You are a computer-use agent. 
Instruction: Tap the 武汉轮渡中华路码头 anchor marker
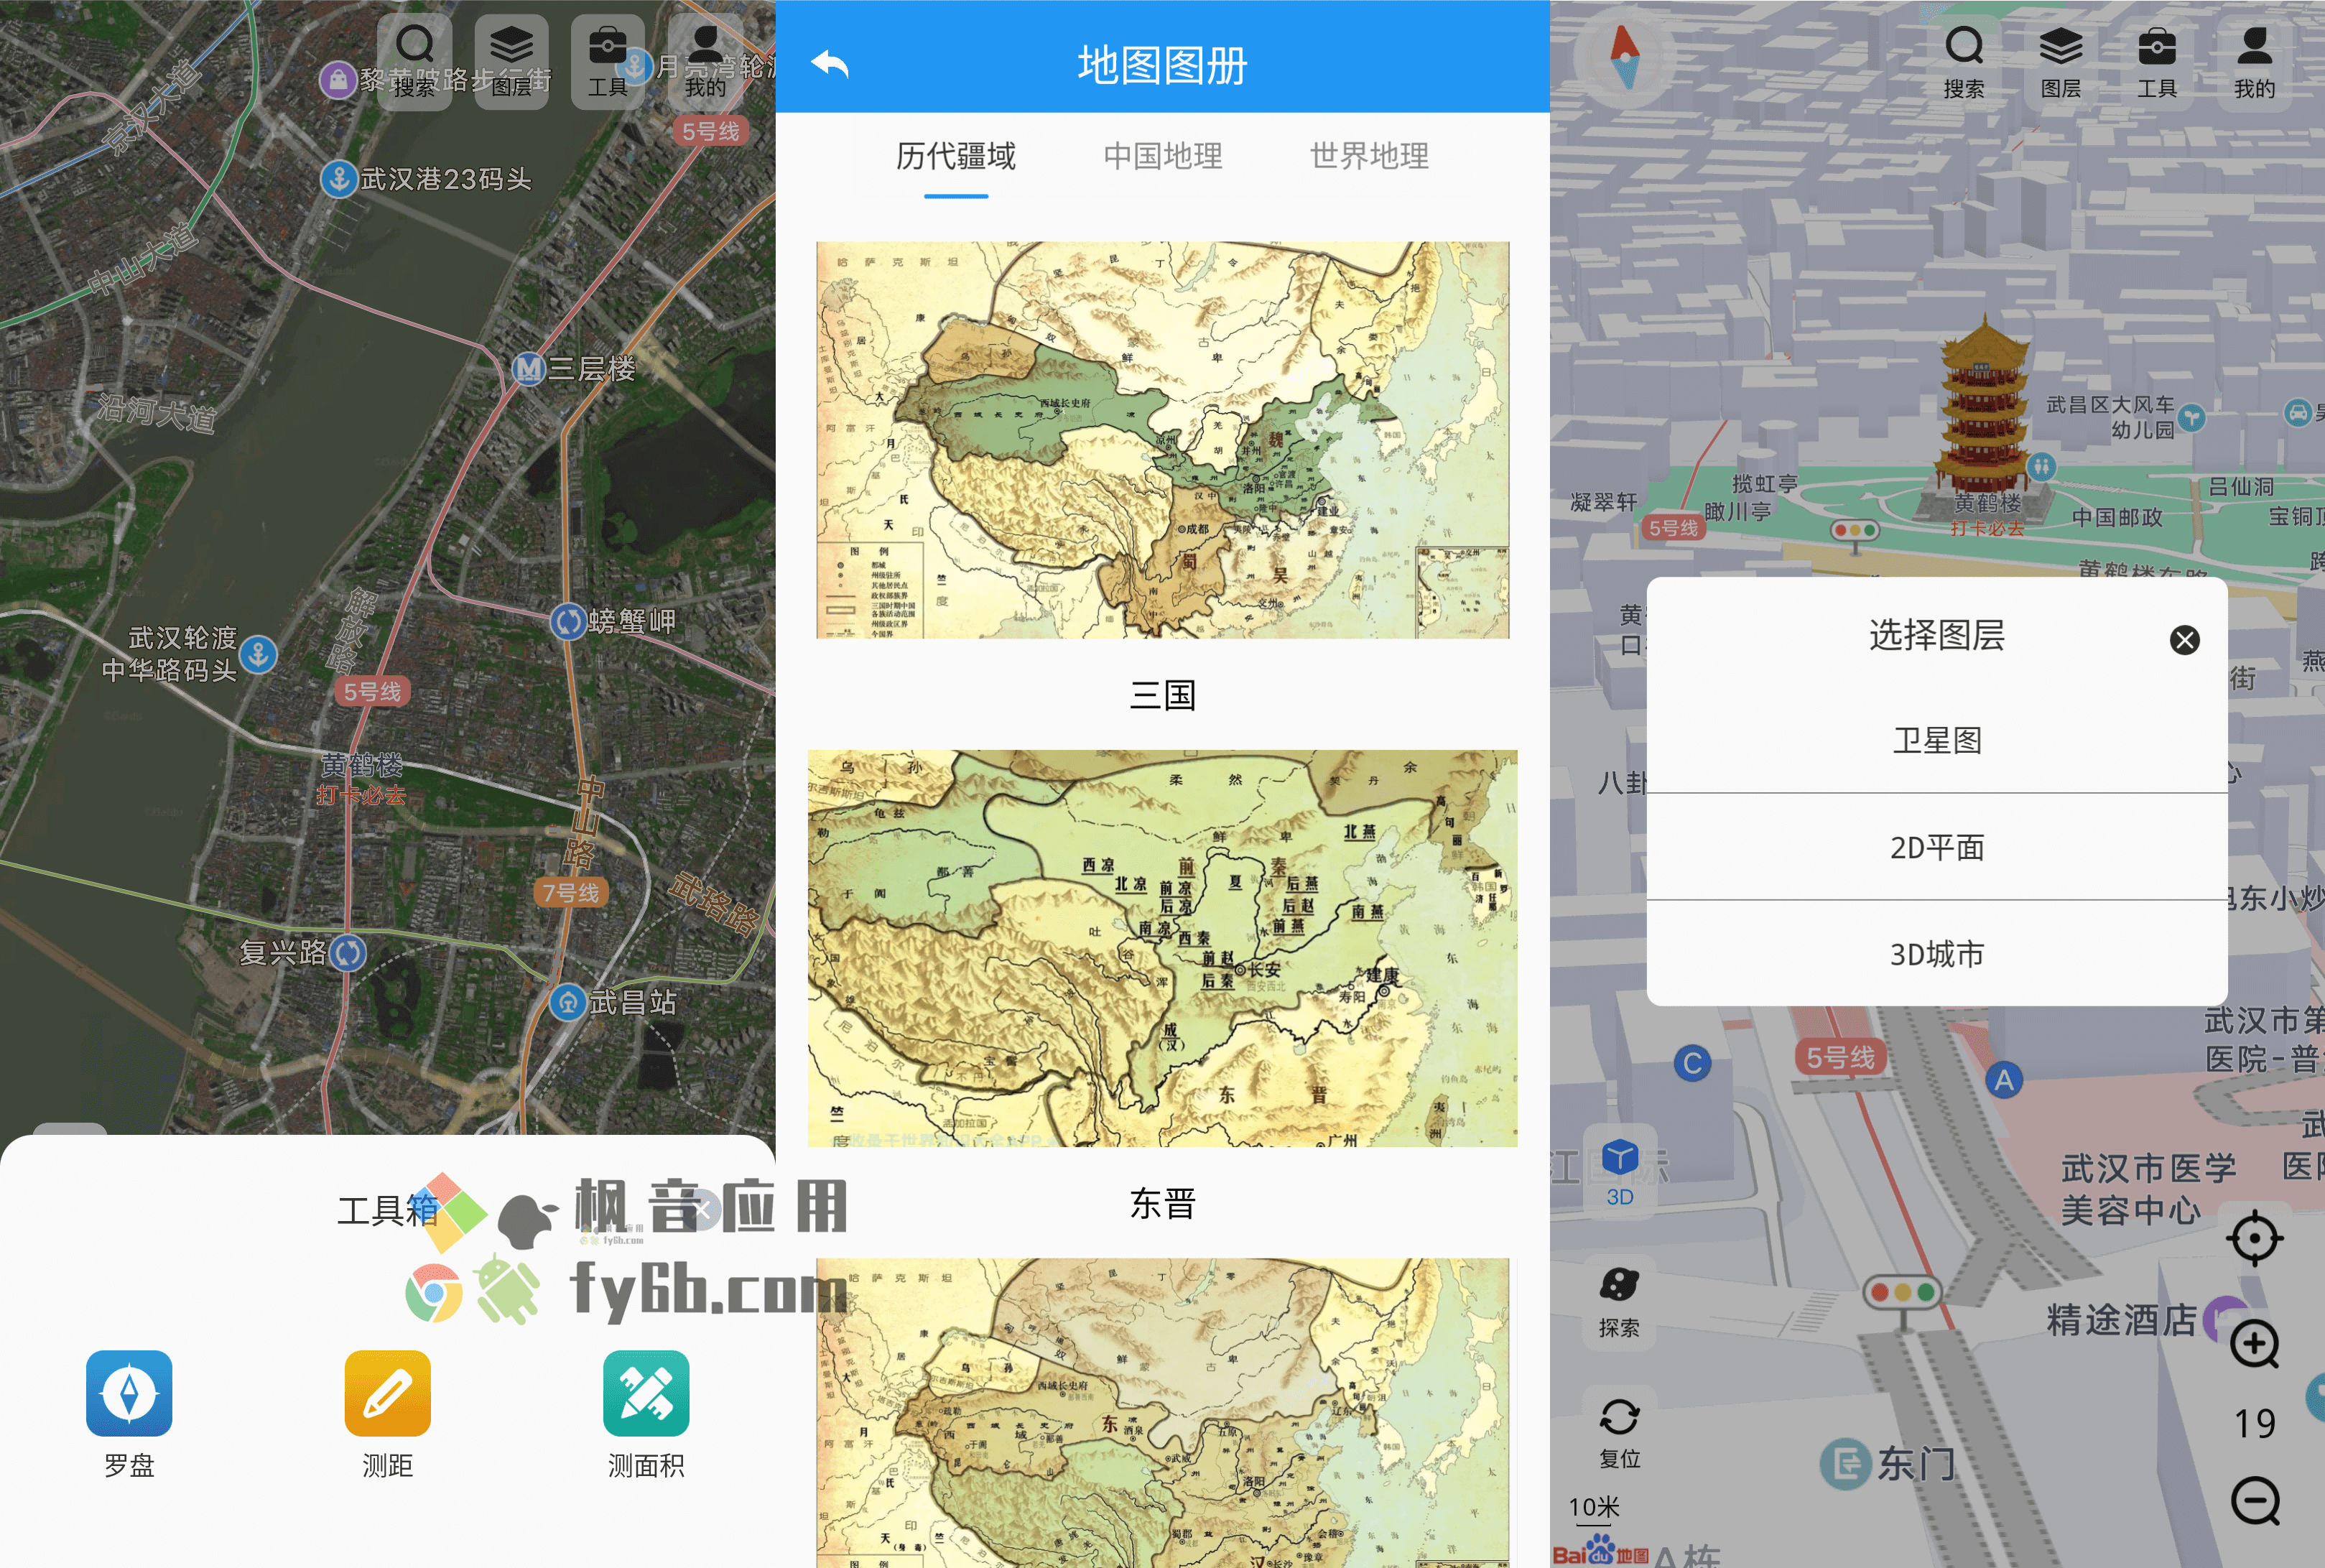(x=258, y=654)
